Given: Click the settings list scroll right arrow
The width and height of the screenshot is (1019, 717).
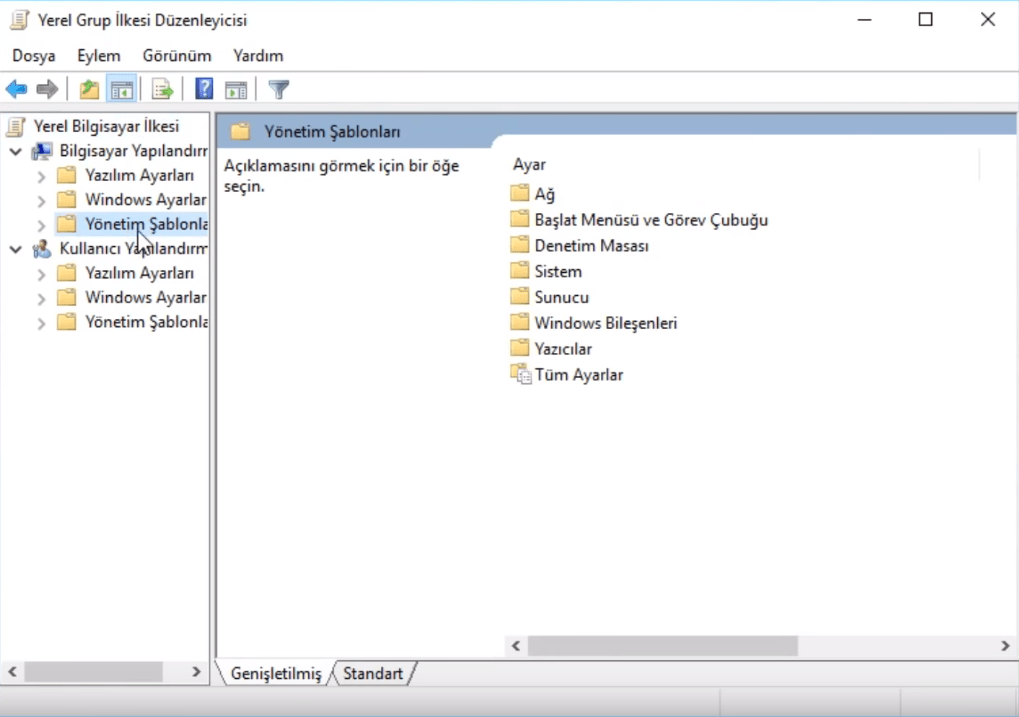Looking at the screenshot, I should [1005, 645].
